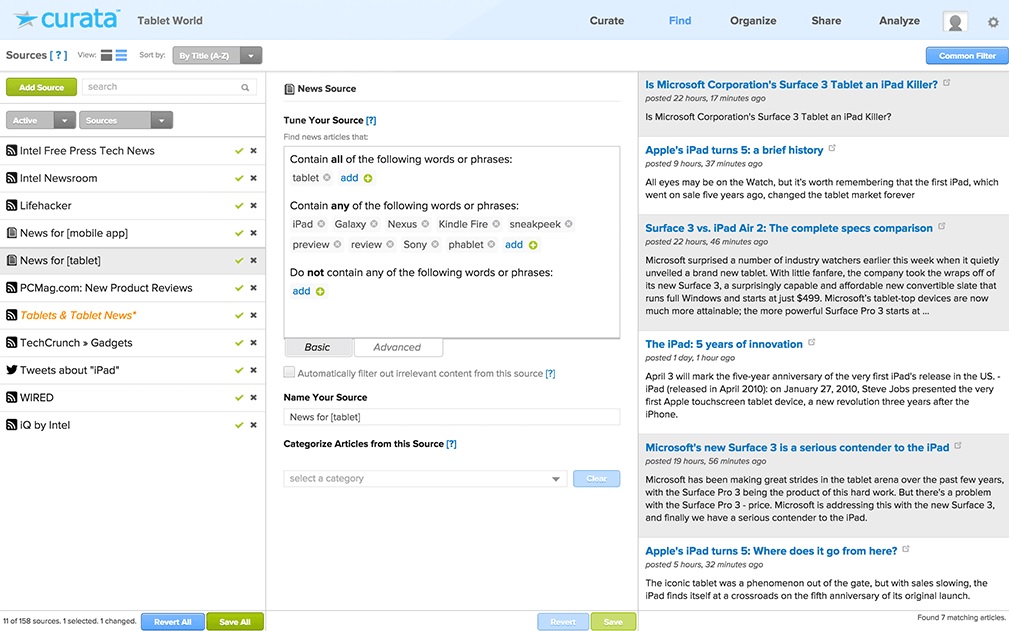Click the Common Filter button
This screenshot has height=631, width=1009.
click(967, 56)
